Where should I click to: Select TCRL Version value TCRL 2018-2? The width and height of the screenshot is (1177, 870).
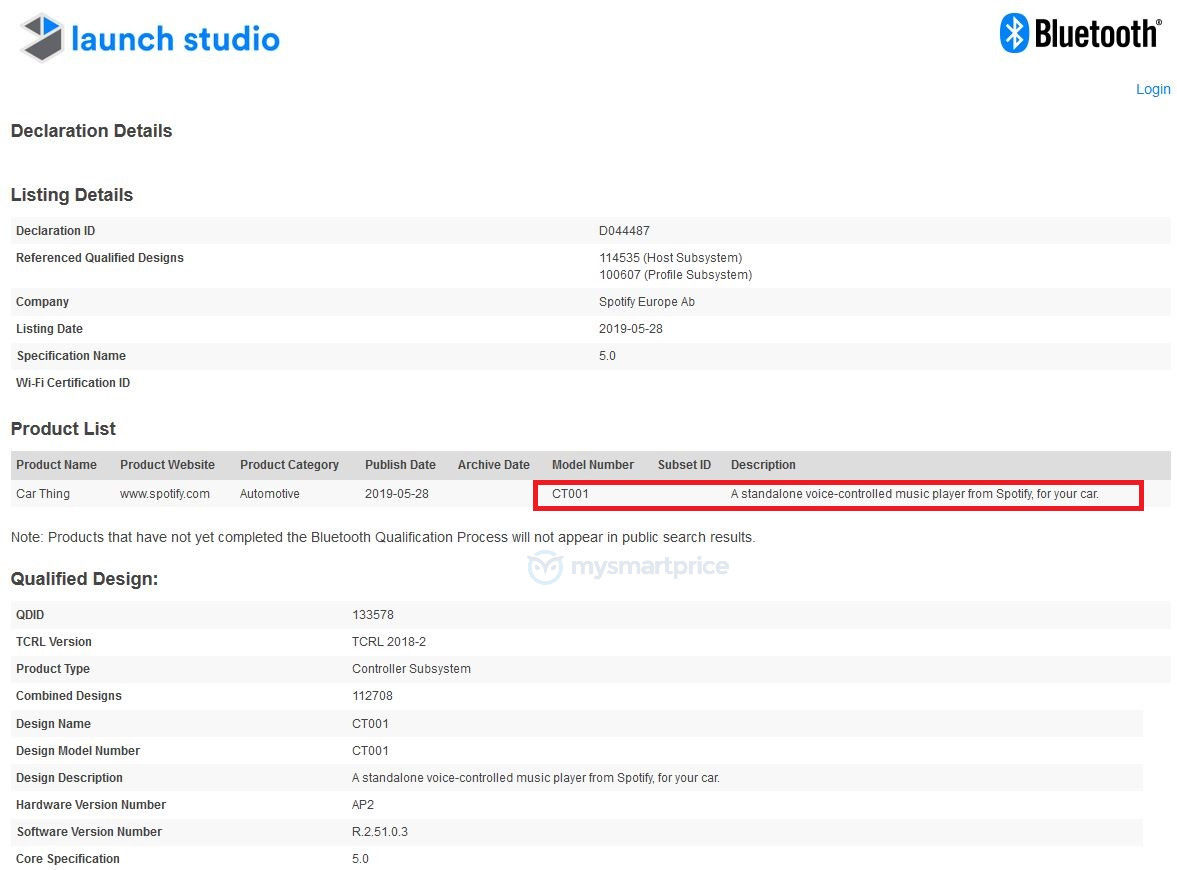click(389, 642)
